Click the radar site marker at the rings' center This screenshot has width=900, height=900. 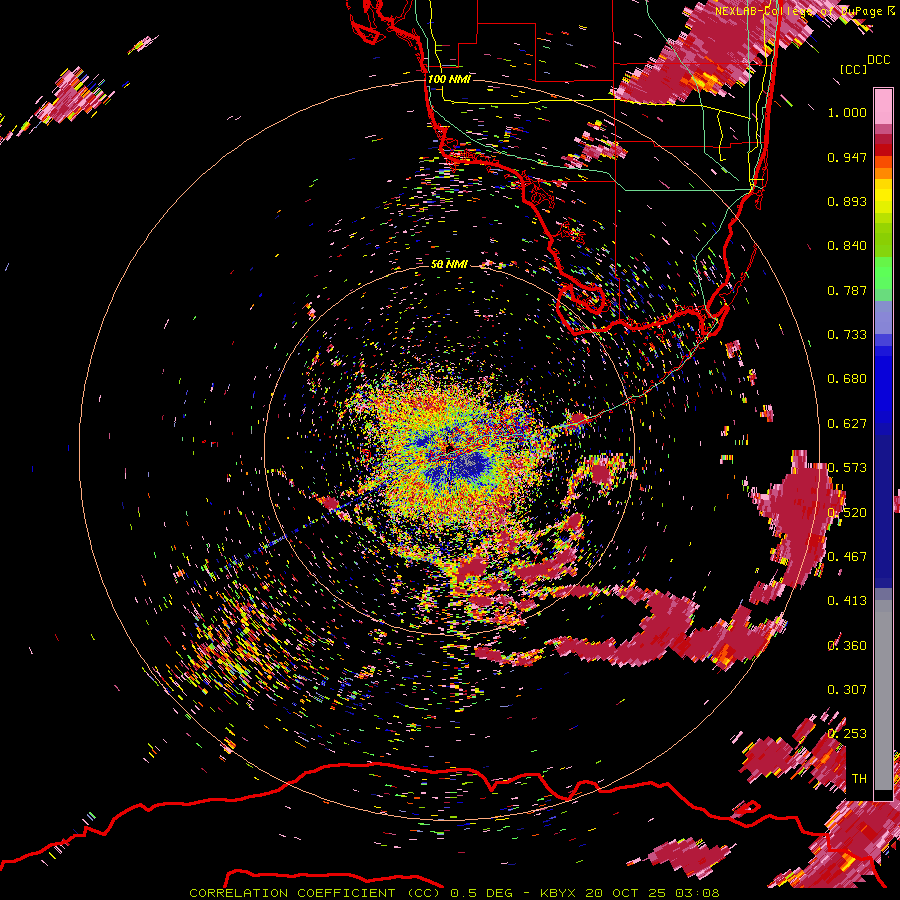(x=449, y=447)
